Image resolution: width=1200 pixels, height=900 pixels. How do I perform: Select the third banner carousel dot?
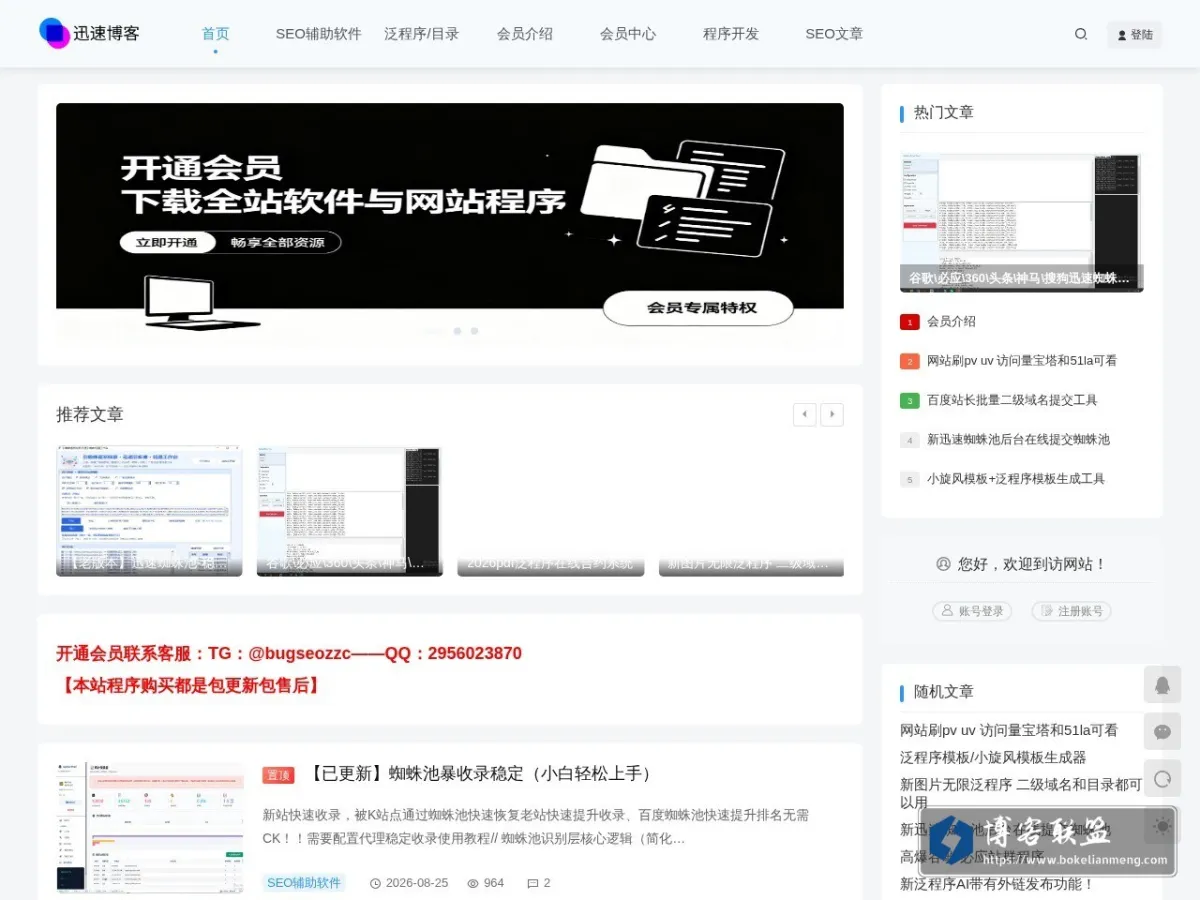[474, 331]
